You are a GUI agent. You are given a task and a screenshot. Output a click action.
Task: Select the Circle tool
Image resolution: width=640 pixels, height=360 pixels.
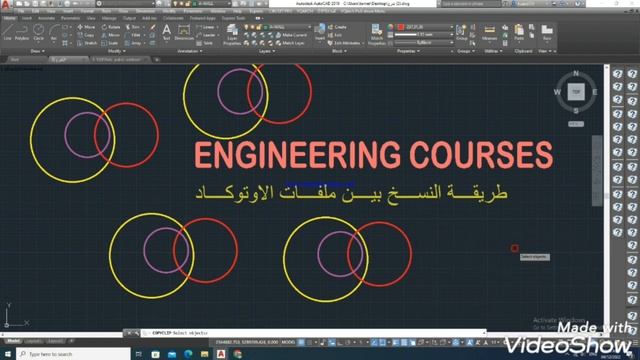click(x=38, y=32)
